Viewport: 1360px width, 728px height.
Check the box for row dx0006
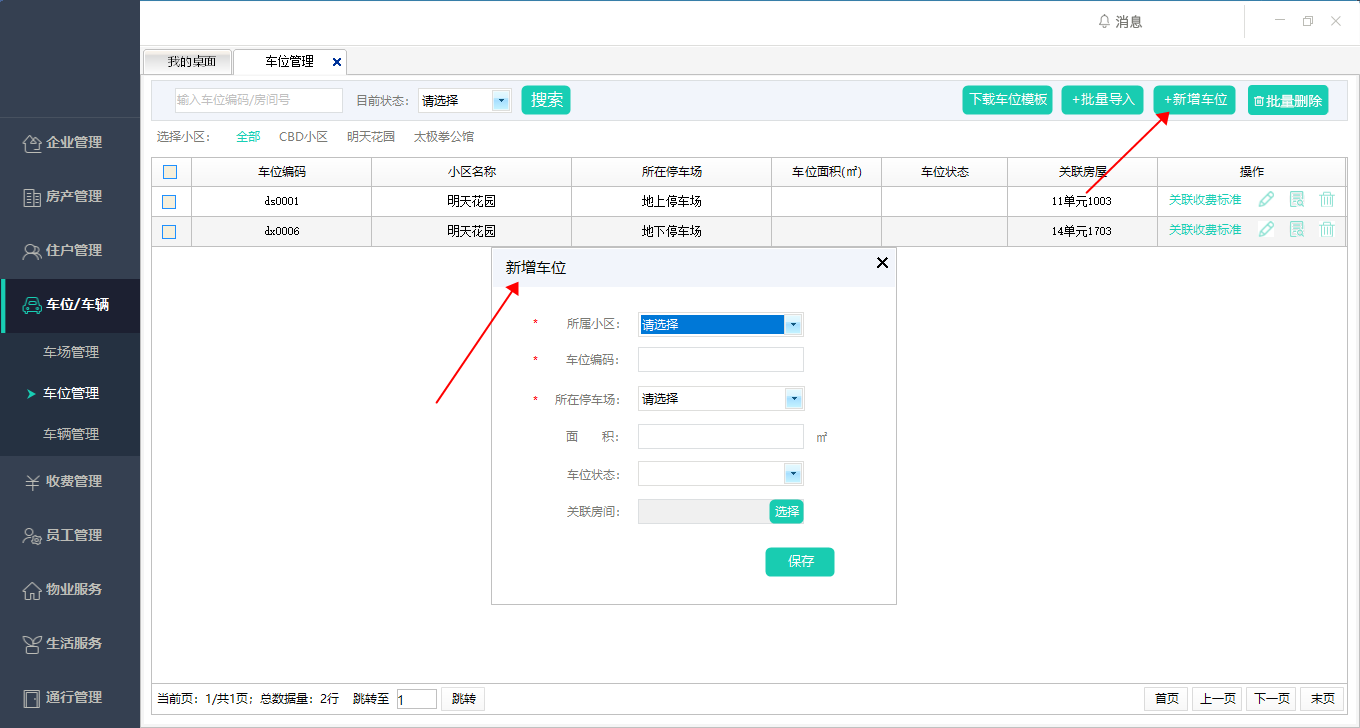tap(170, 232)
